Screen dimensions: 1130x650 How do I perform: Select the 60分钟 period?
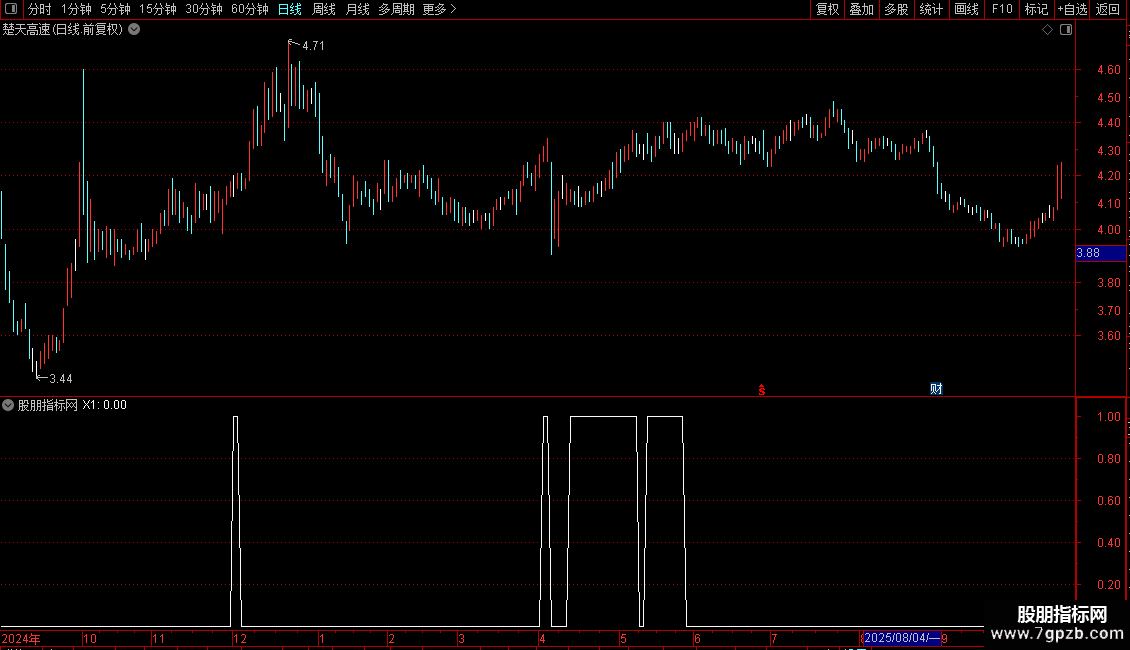(250, 9)
